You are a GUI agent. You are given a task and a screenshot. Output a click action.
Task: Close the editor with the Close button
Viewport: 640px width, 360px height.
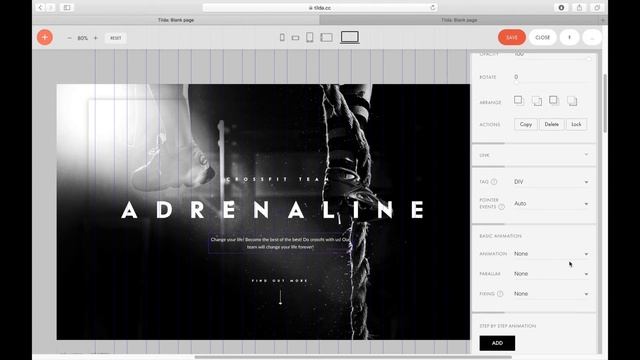coord(542,38)
